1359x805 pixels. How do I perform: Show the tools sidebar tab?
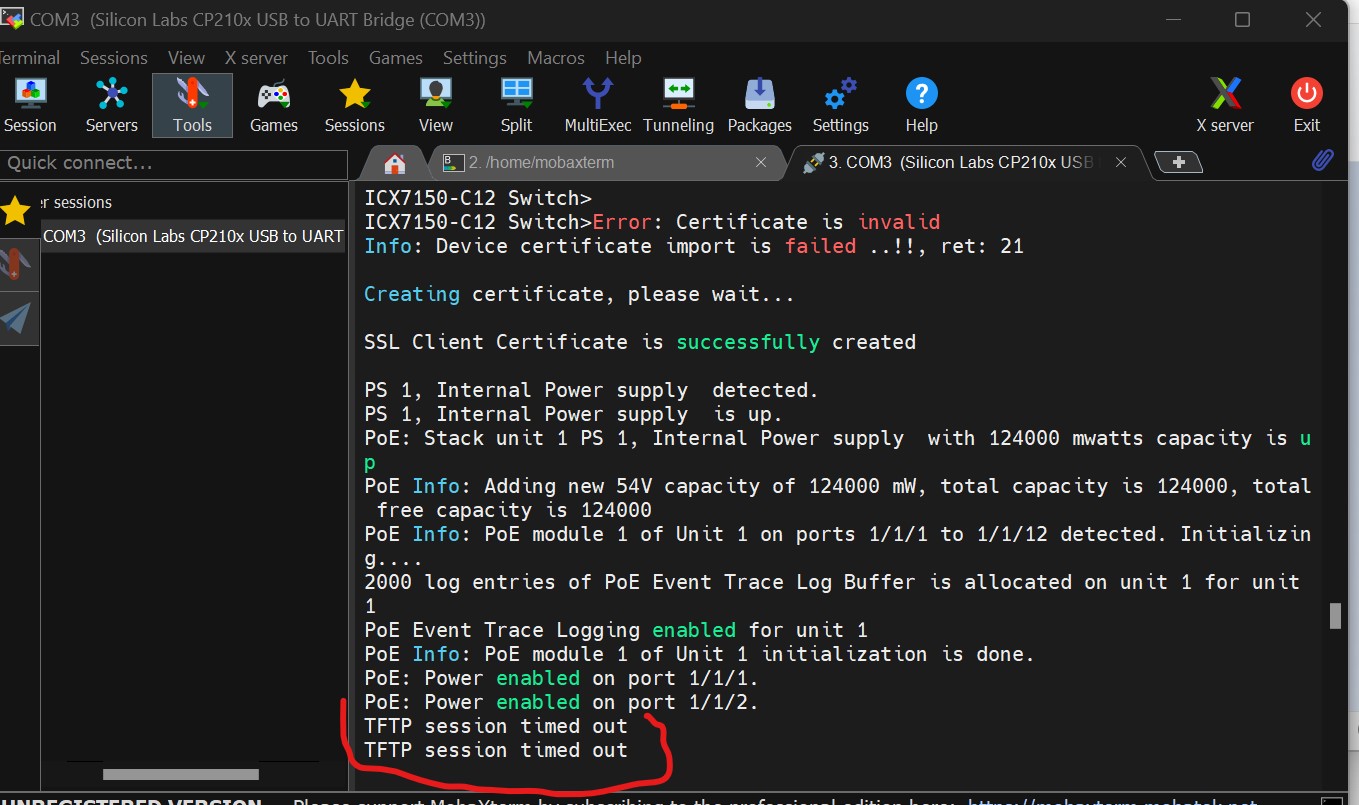(x=18, y=264)
